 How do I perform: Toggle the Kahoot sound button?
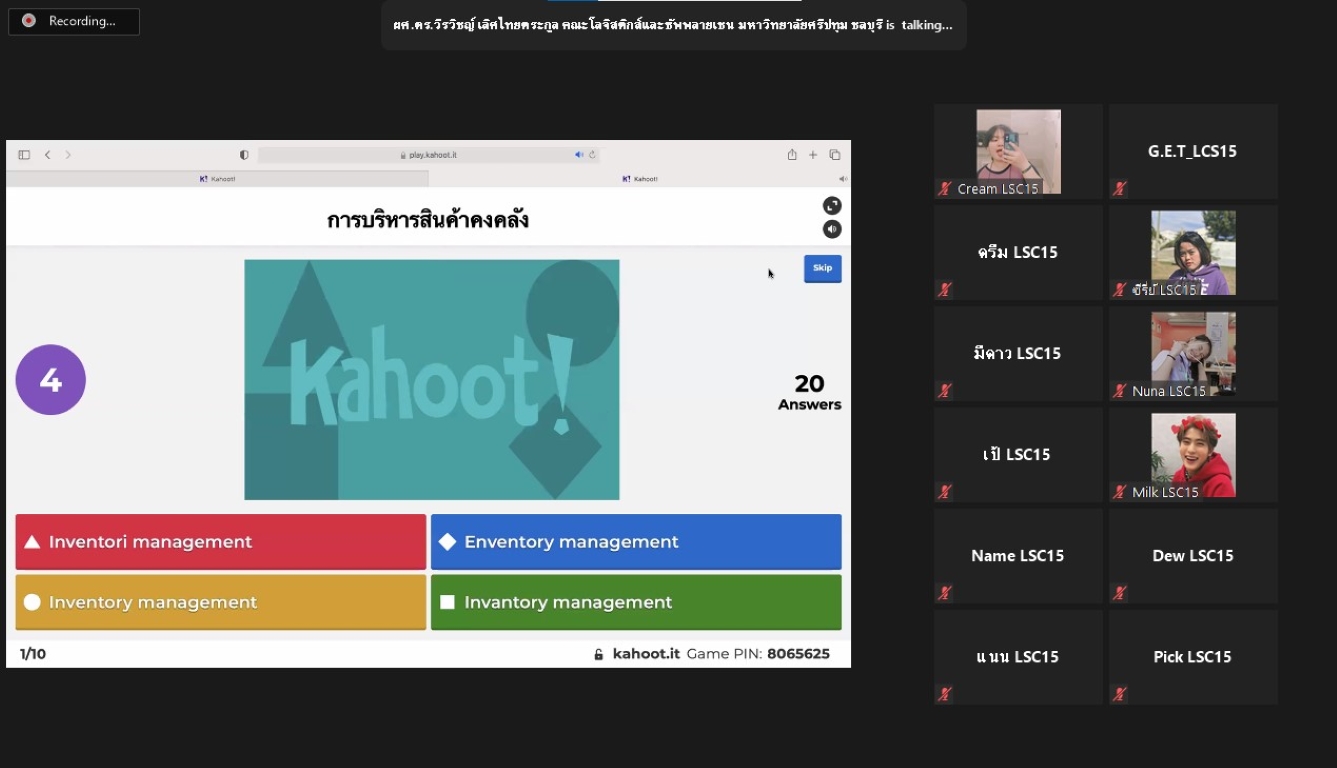pyautogui.click(x=832, y=229)
